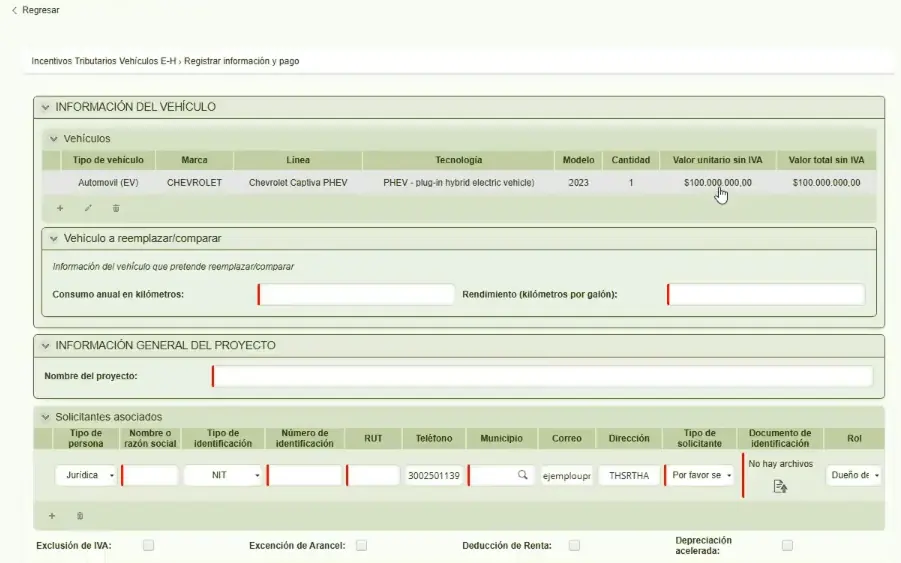Click the Municipio search magnifier icon

522,476
